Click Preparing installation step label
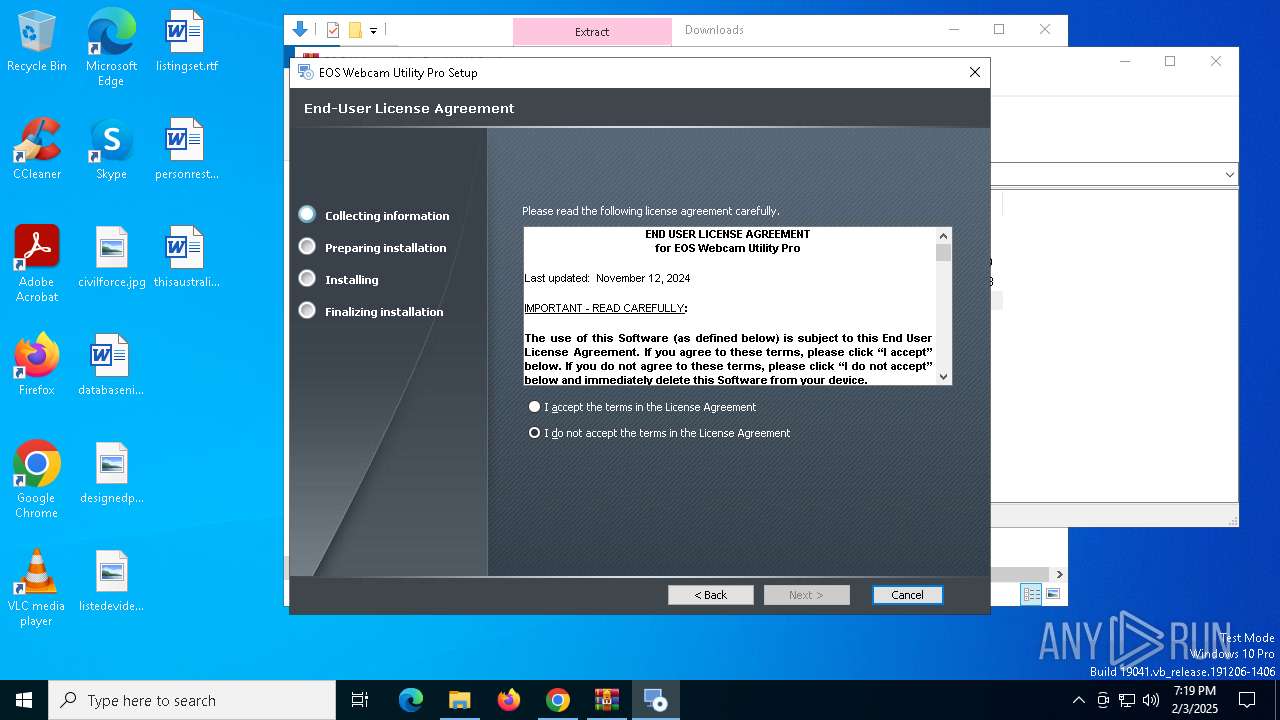Screen dimensions: 1280x720 tap(385, 248)
